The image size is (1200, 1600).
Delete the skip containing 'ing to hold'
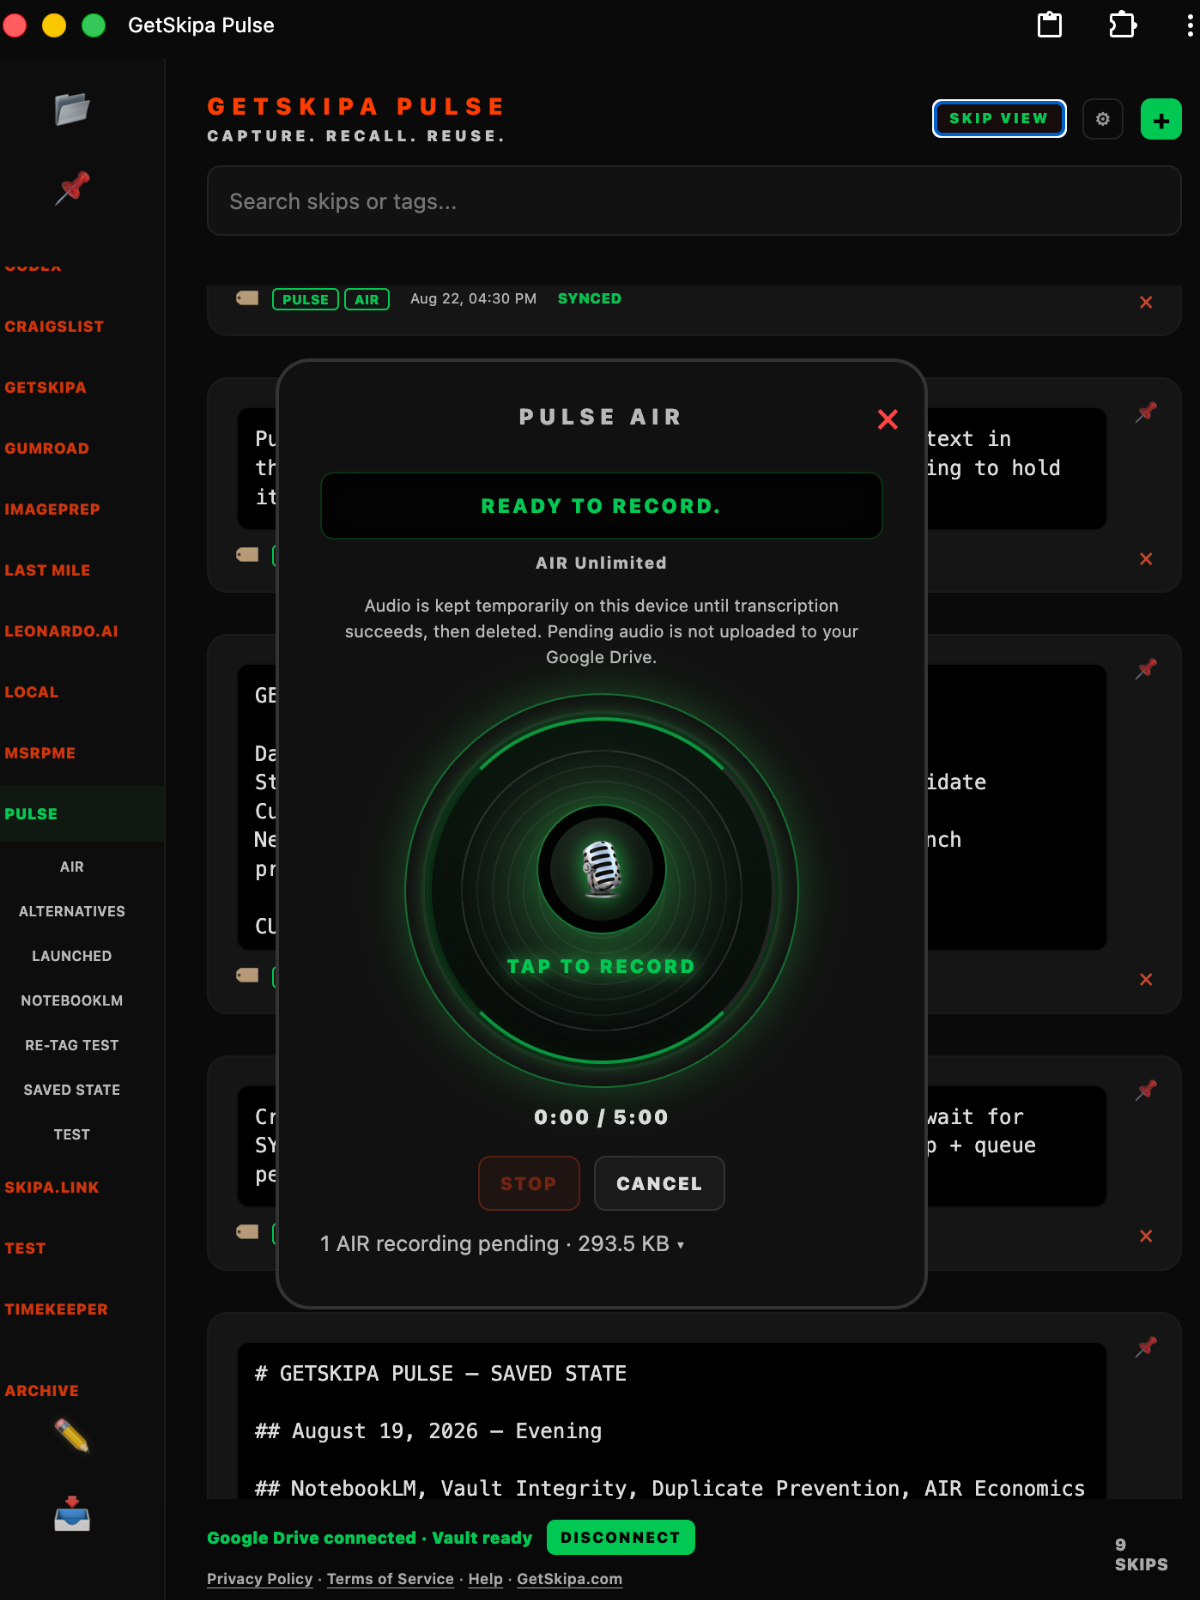click(1146, 559)
